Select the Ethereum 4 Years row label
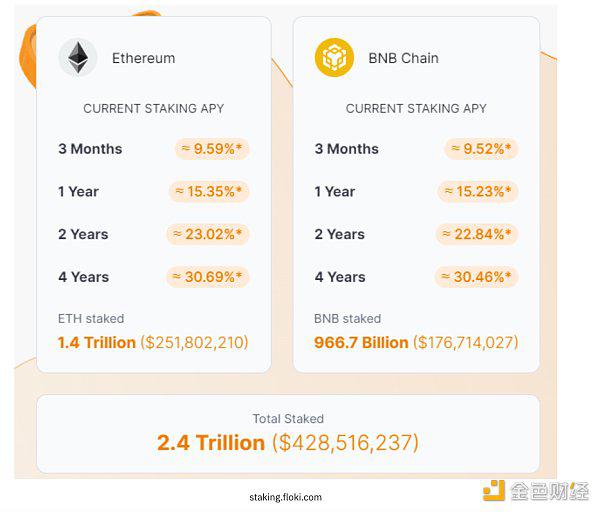Image resolution: width=600 pixels, height=512 pixels. tap(83, 277)
